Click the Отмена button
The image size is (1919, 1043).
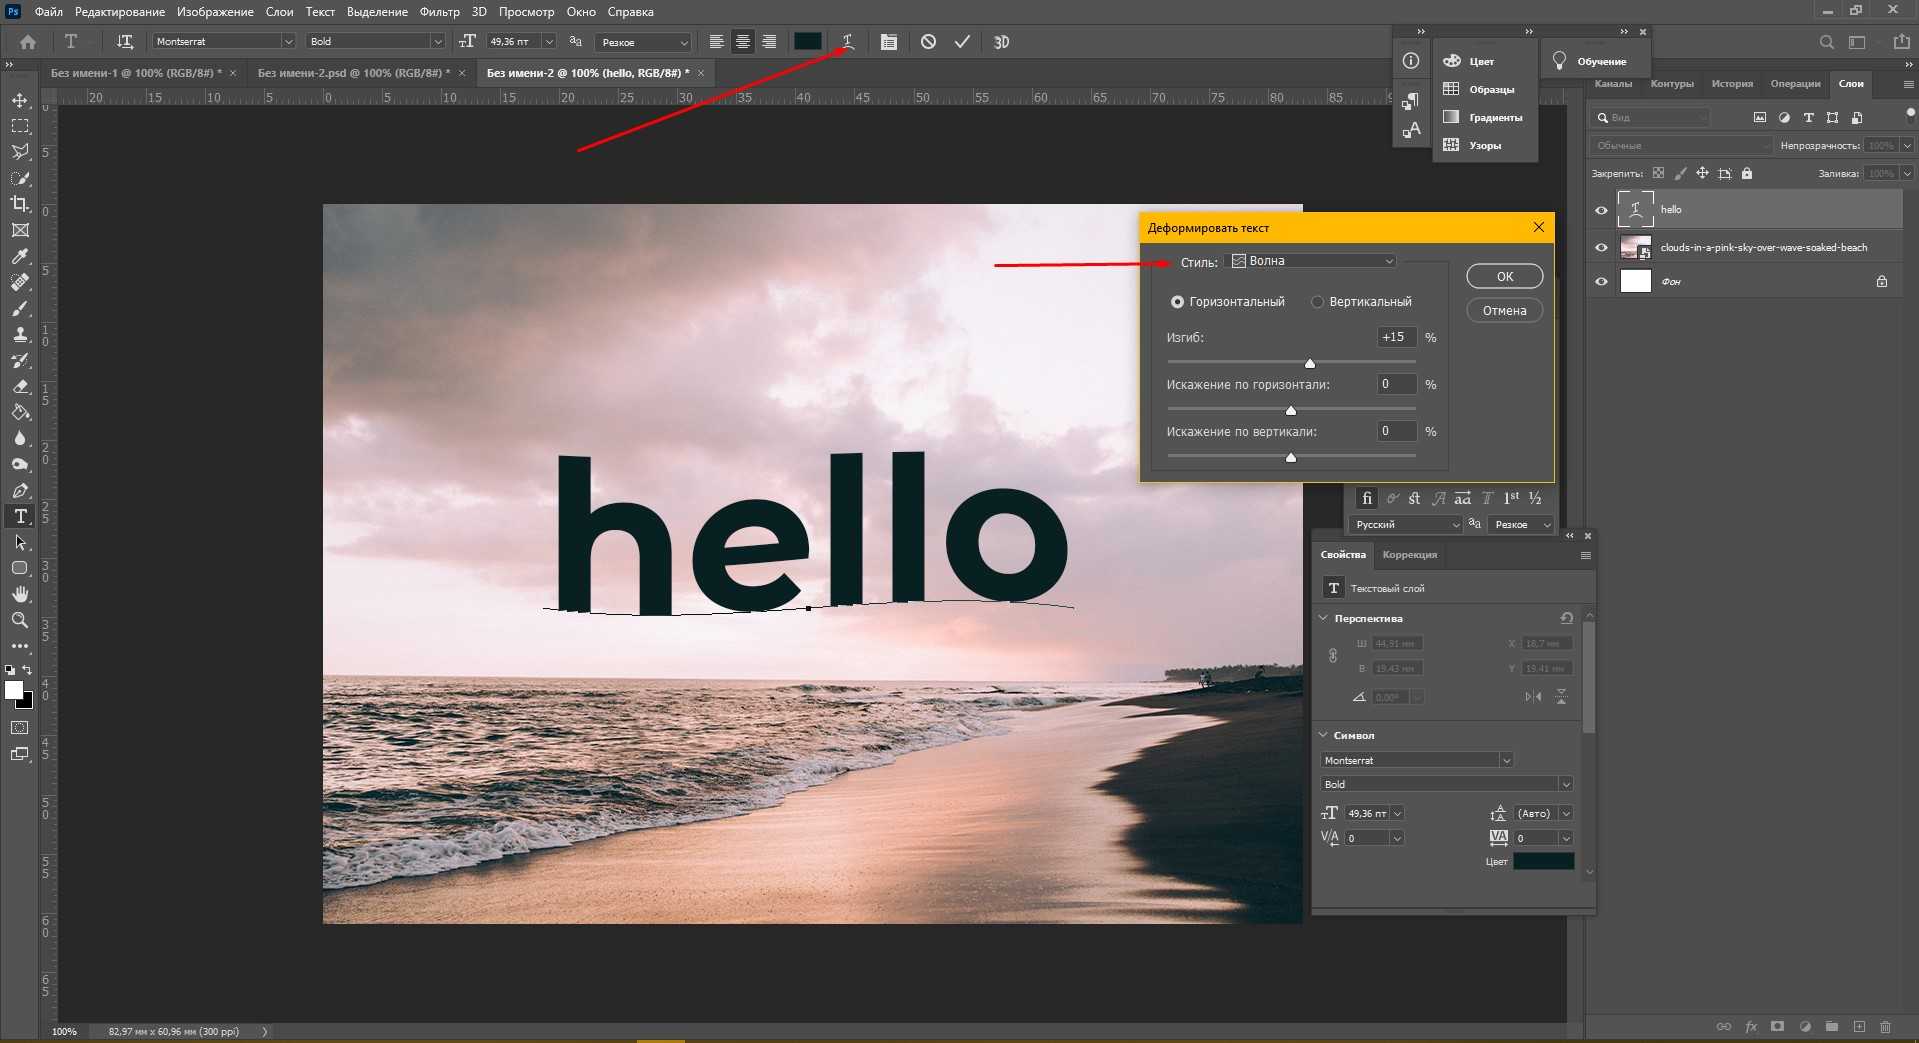point(1504,311)
